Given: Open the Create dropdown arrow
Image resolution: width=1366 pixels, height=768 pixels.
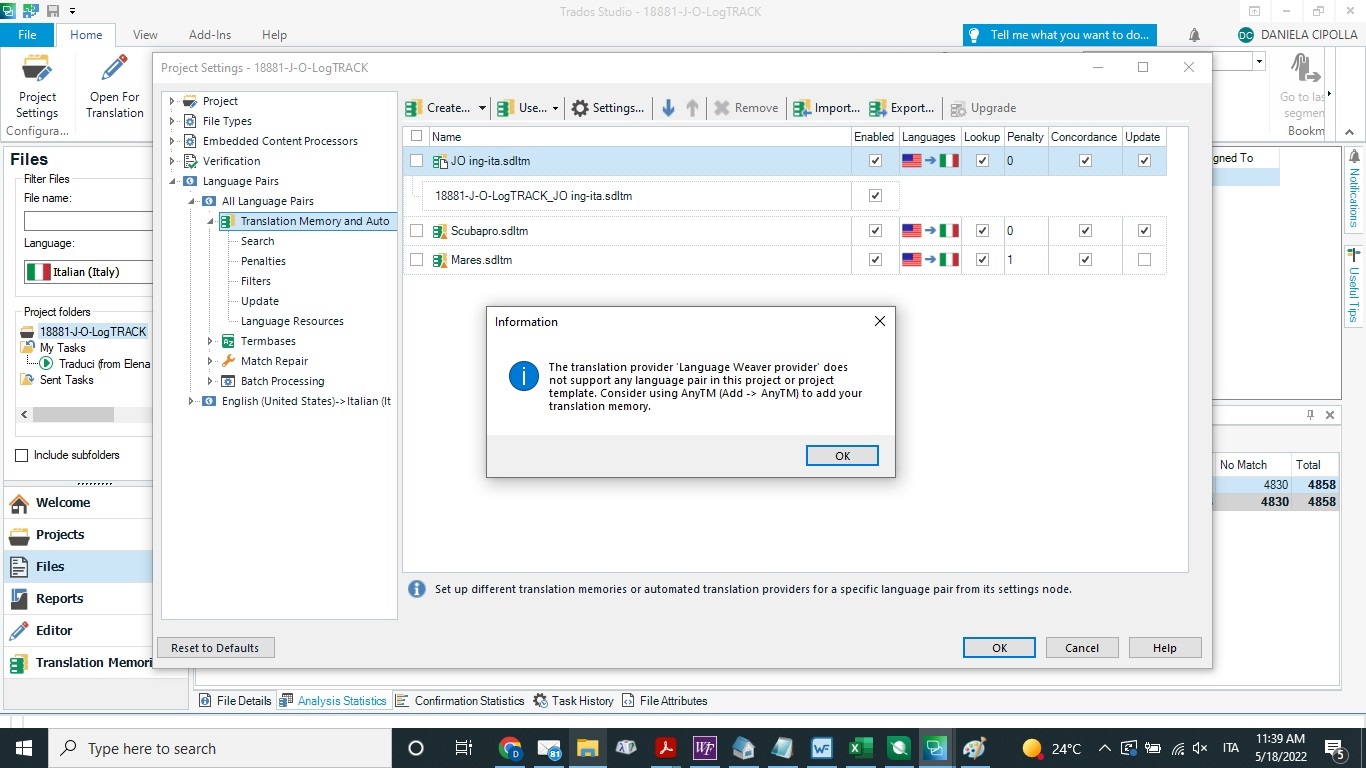Looking at the screenshot, I should point(482,108).
